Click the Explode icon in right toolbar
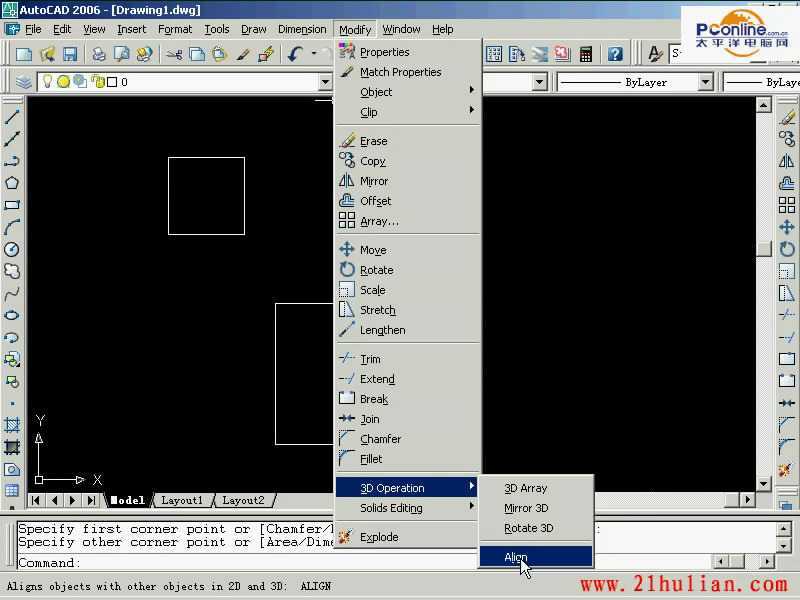The height and width of the screenshot is (600, 800). [786, 469]
